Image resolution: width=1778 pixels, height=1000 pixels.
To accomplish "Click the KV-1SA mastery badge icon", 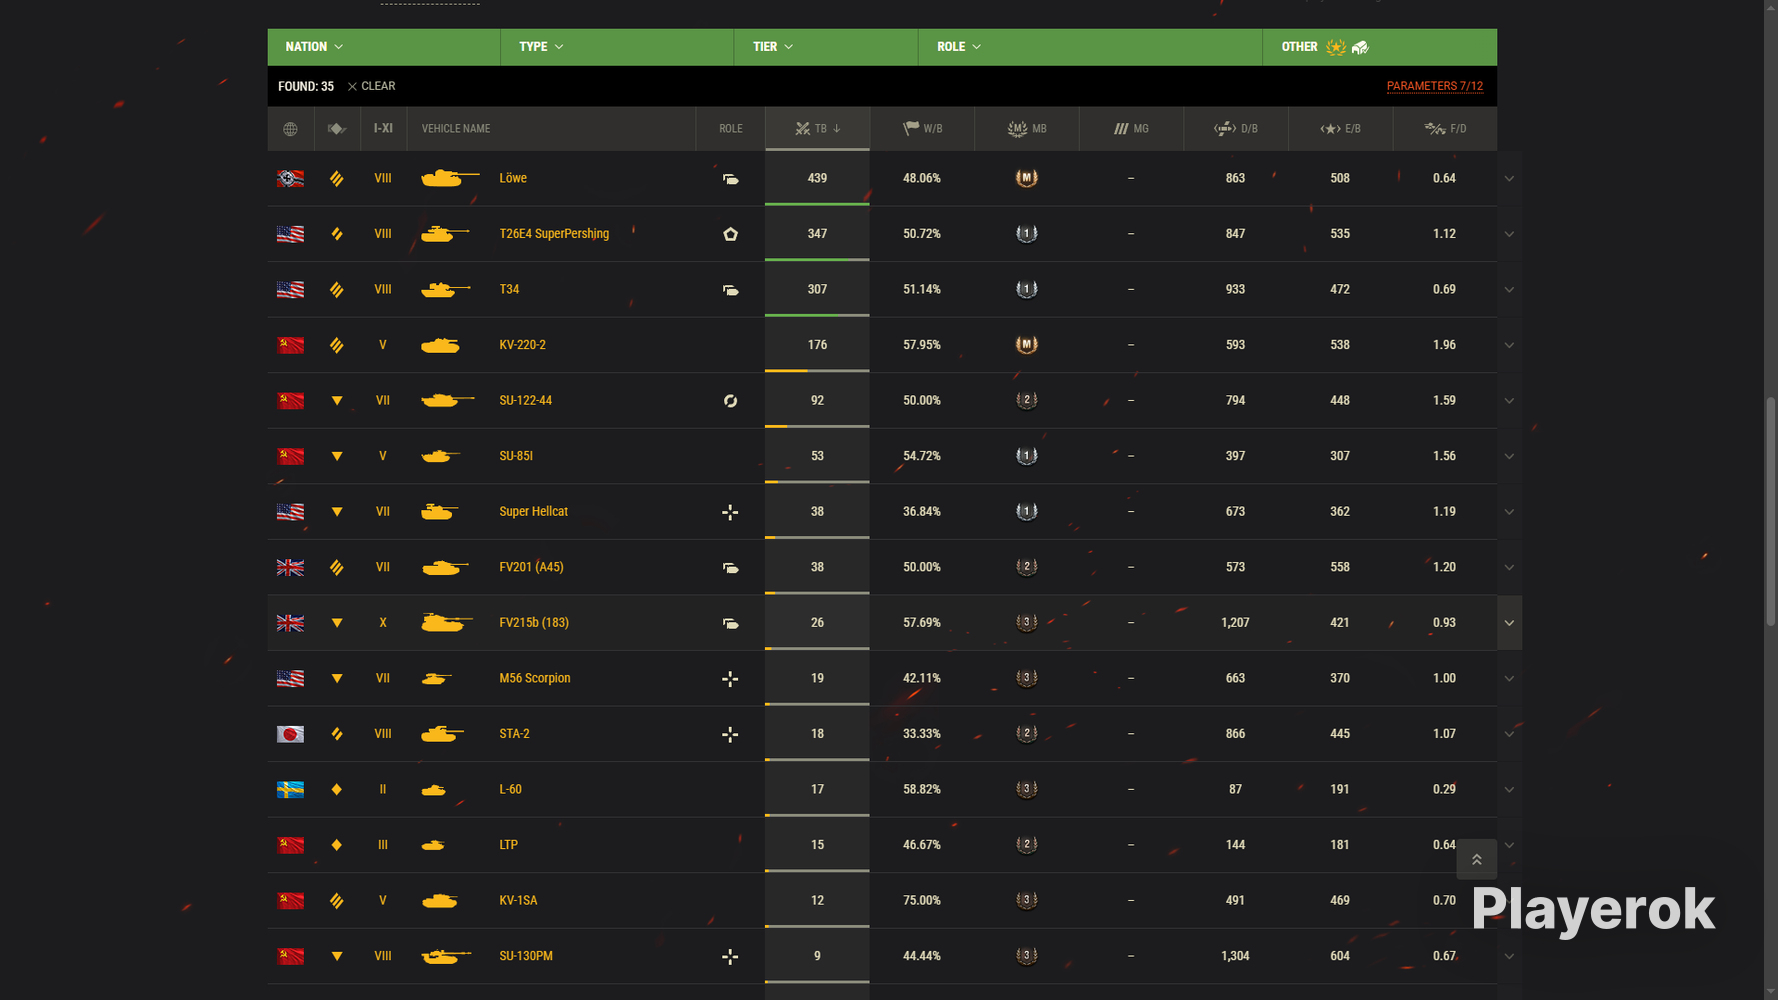I will pyautogui.click(x=1027, y=900).
